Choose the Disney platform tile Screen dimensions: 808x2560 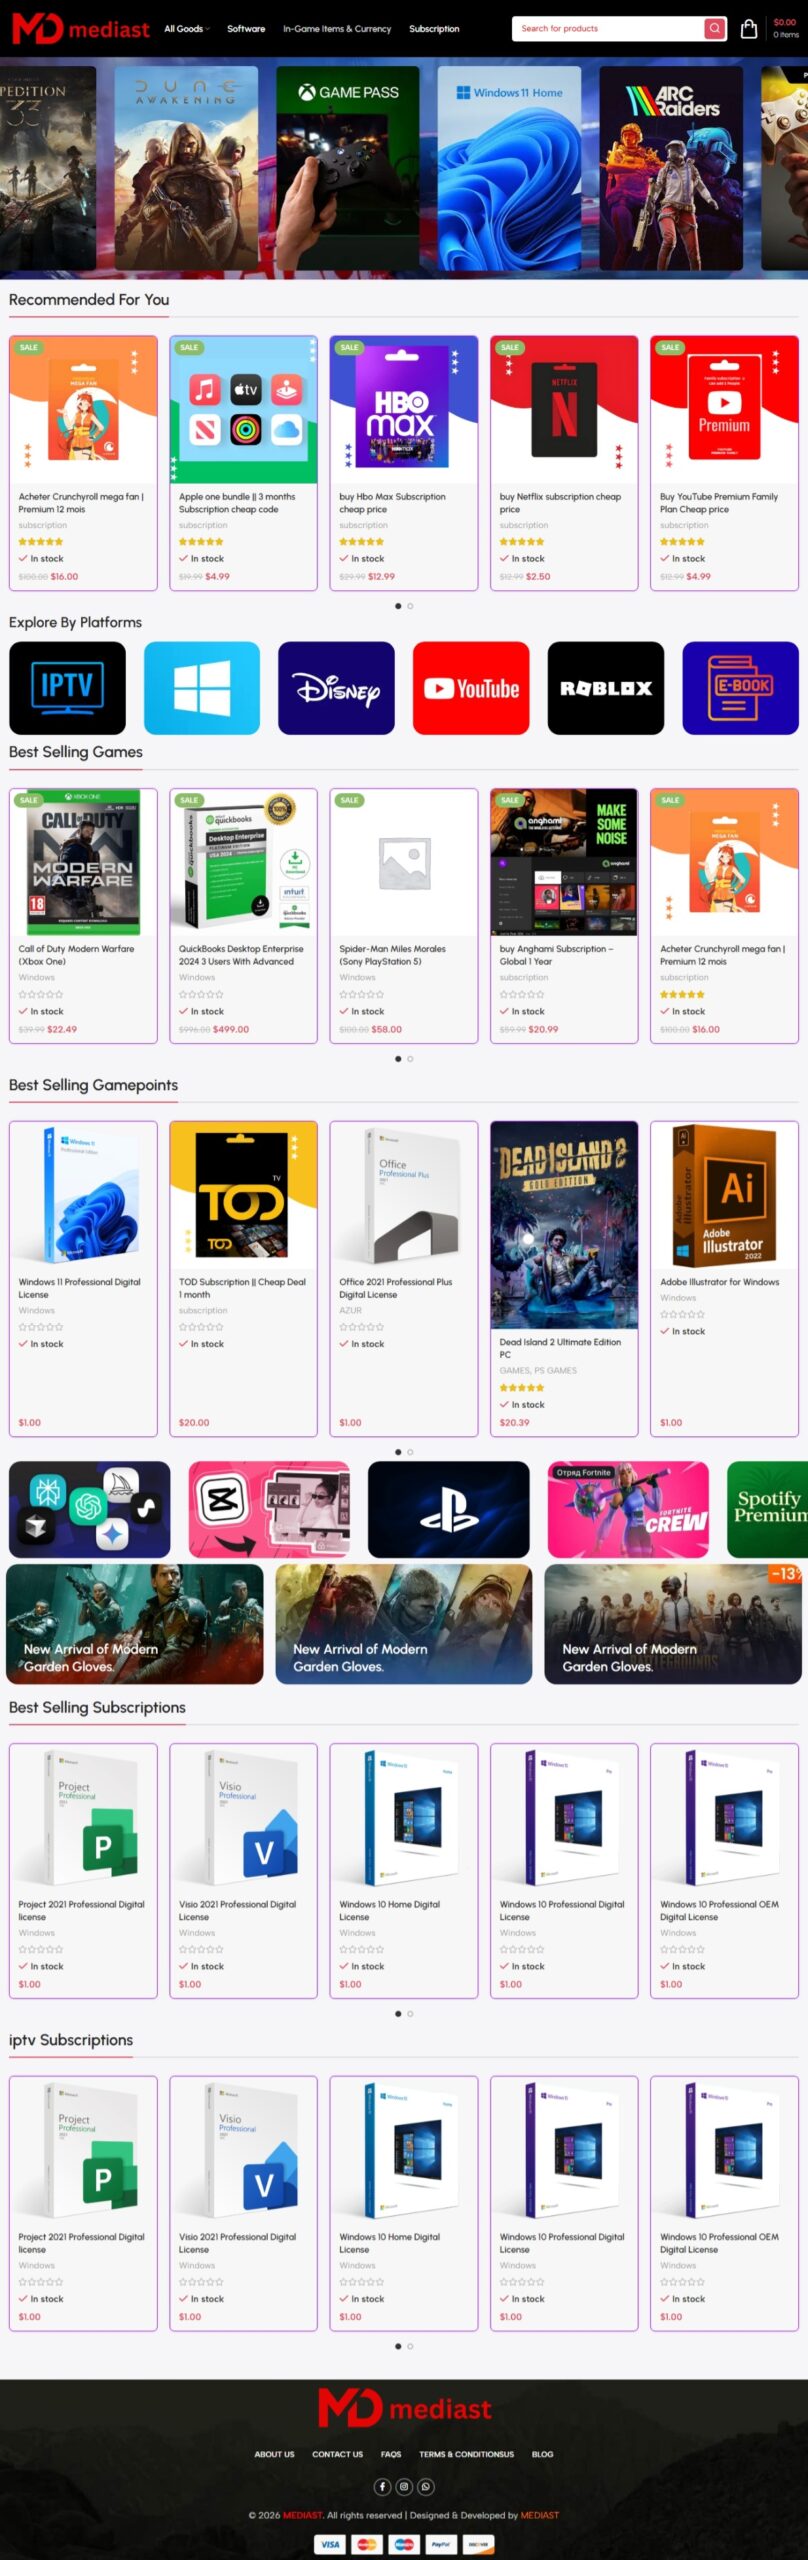(x=336, y=688)
